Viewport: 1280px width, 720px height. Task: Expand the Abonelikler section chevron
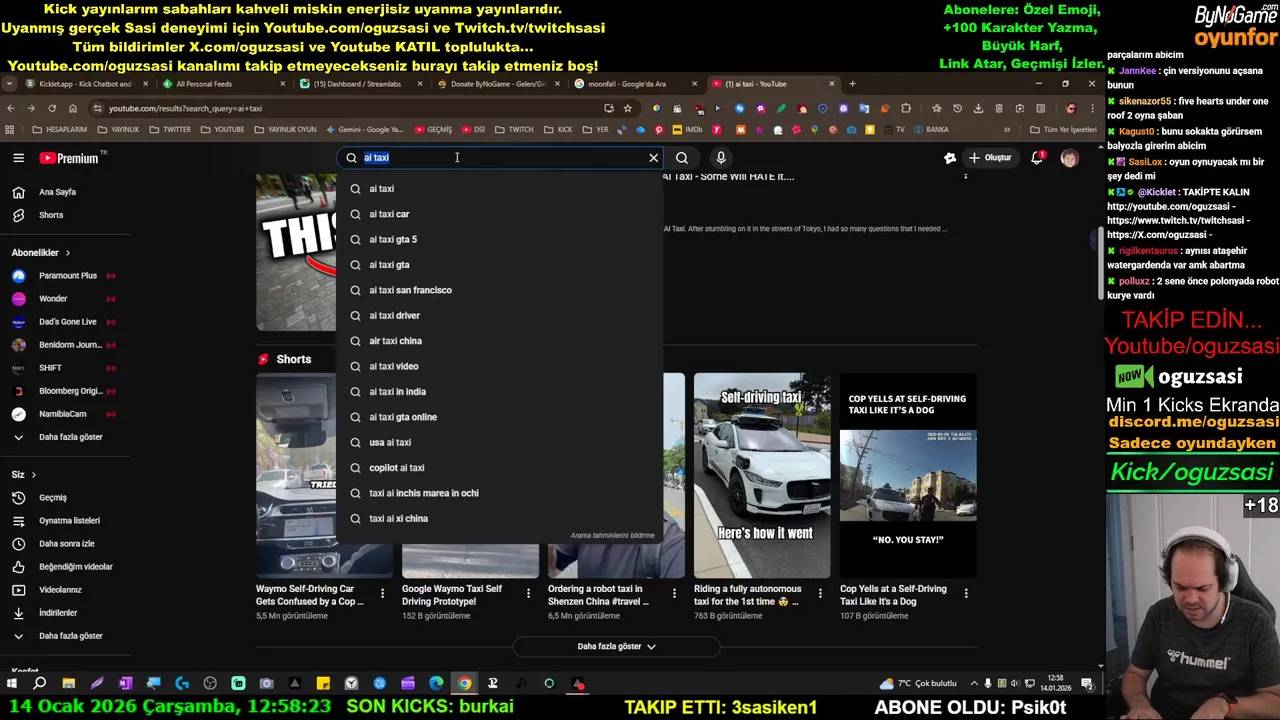pos(67,253)
